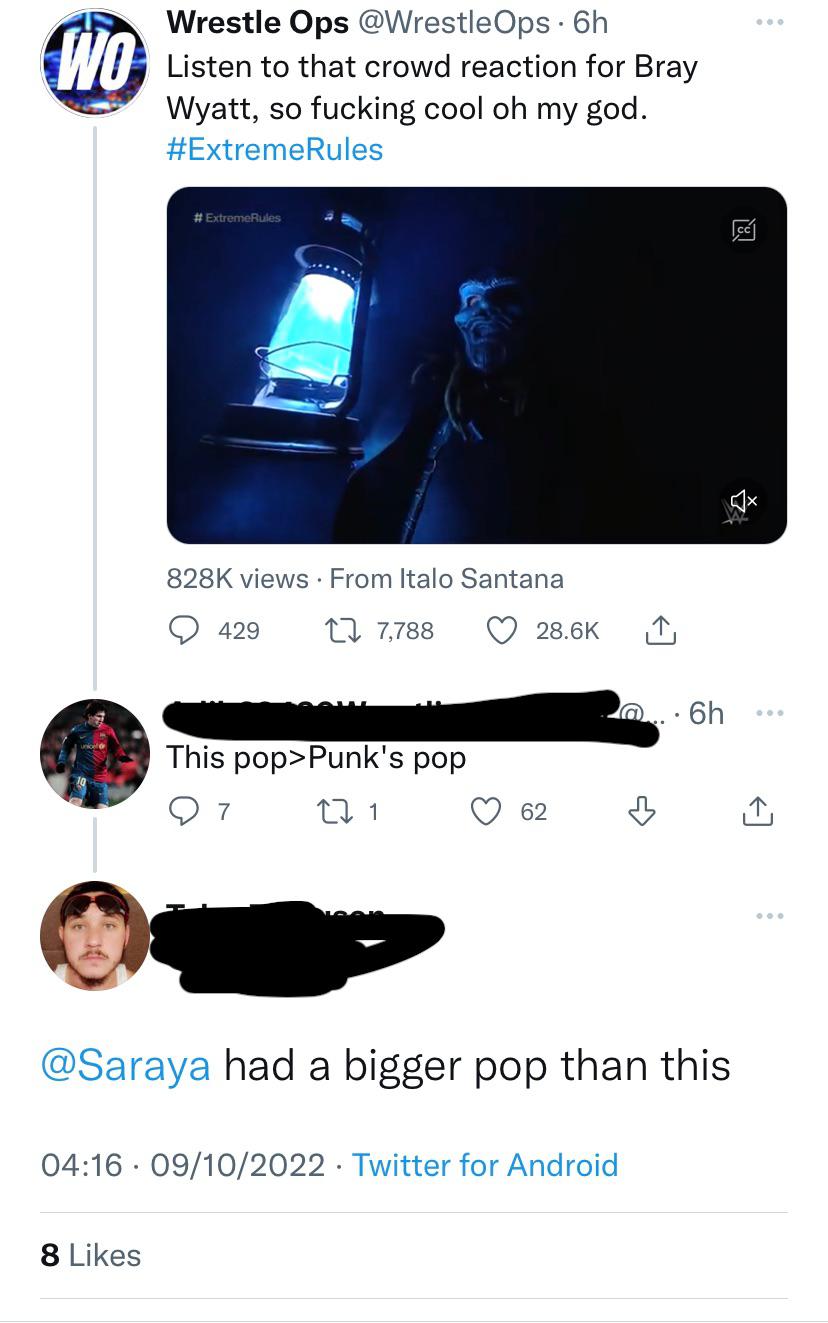Retweet the "This pop>Punk's pop" tweet

coord(335,811)
